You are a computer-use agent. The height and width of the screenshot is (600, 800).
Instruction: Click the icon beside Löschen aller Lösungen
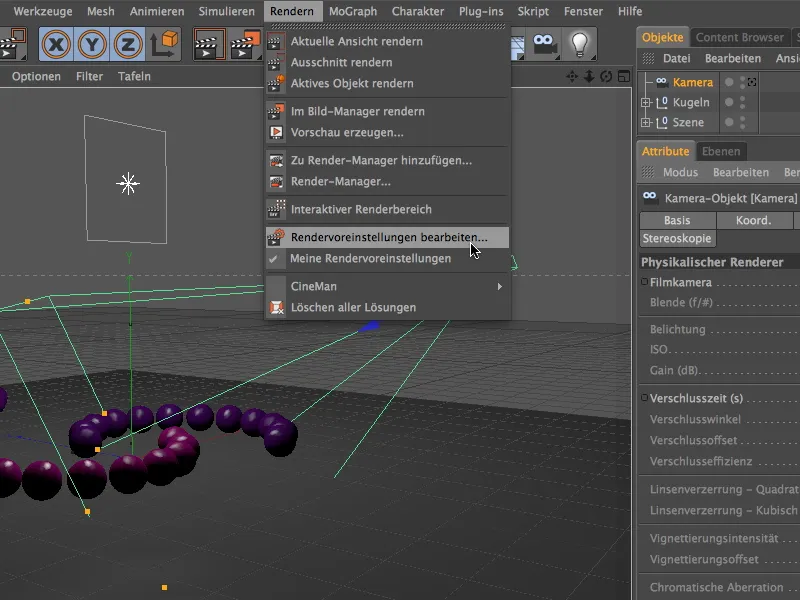(x=276, y=308)
